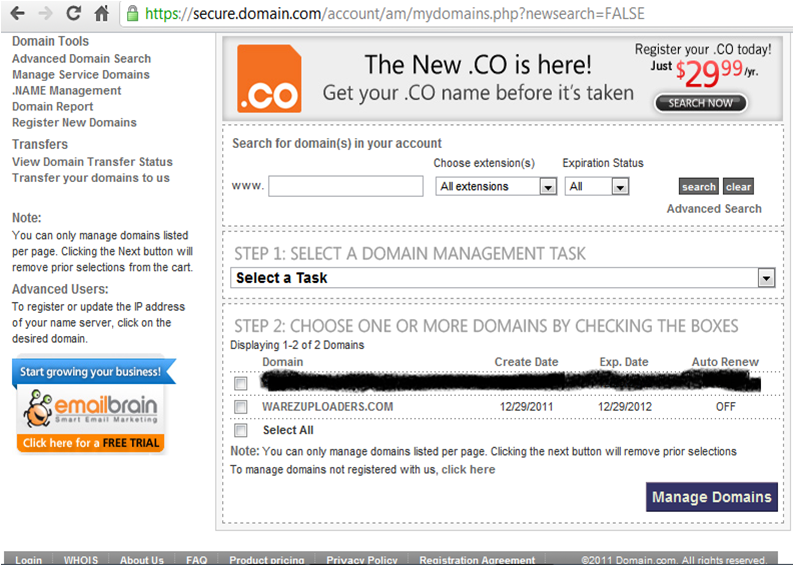This screenshot has height=566, width=794.
Task: Click the click here link for outside domains
Action: pos(468,470)
